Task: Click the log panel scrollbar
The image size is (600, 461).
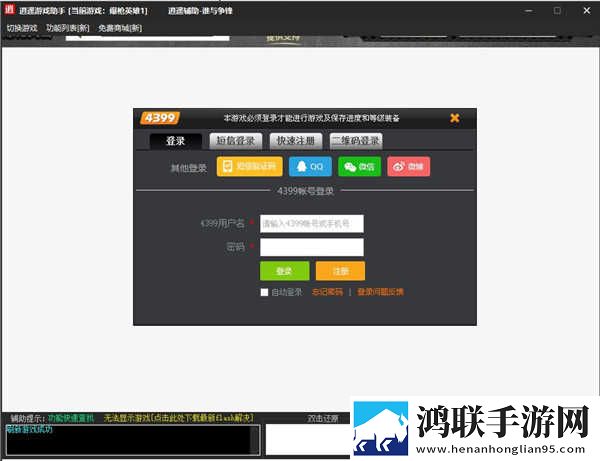Action: (254, 440)
